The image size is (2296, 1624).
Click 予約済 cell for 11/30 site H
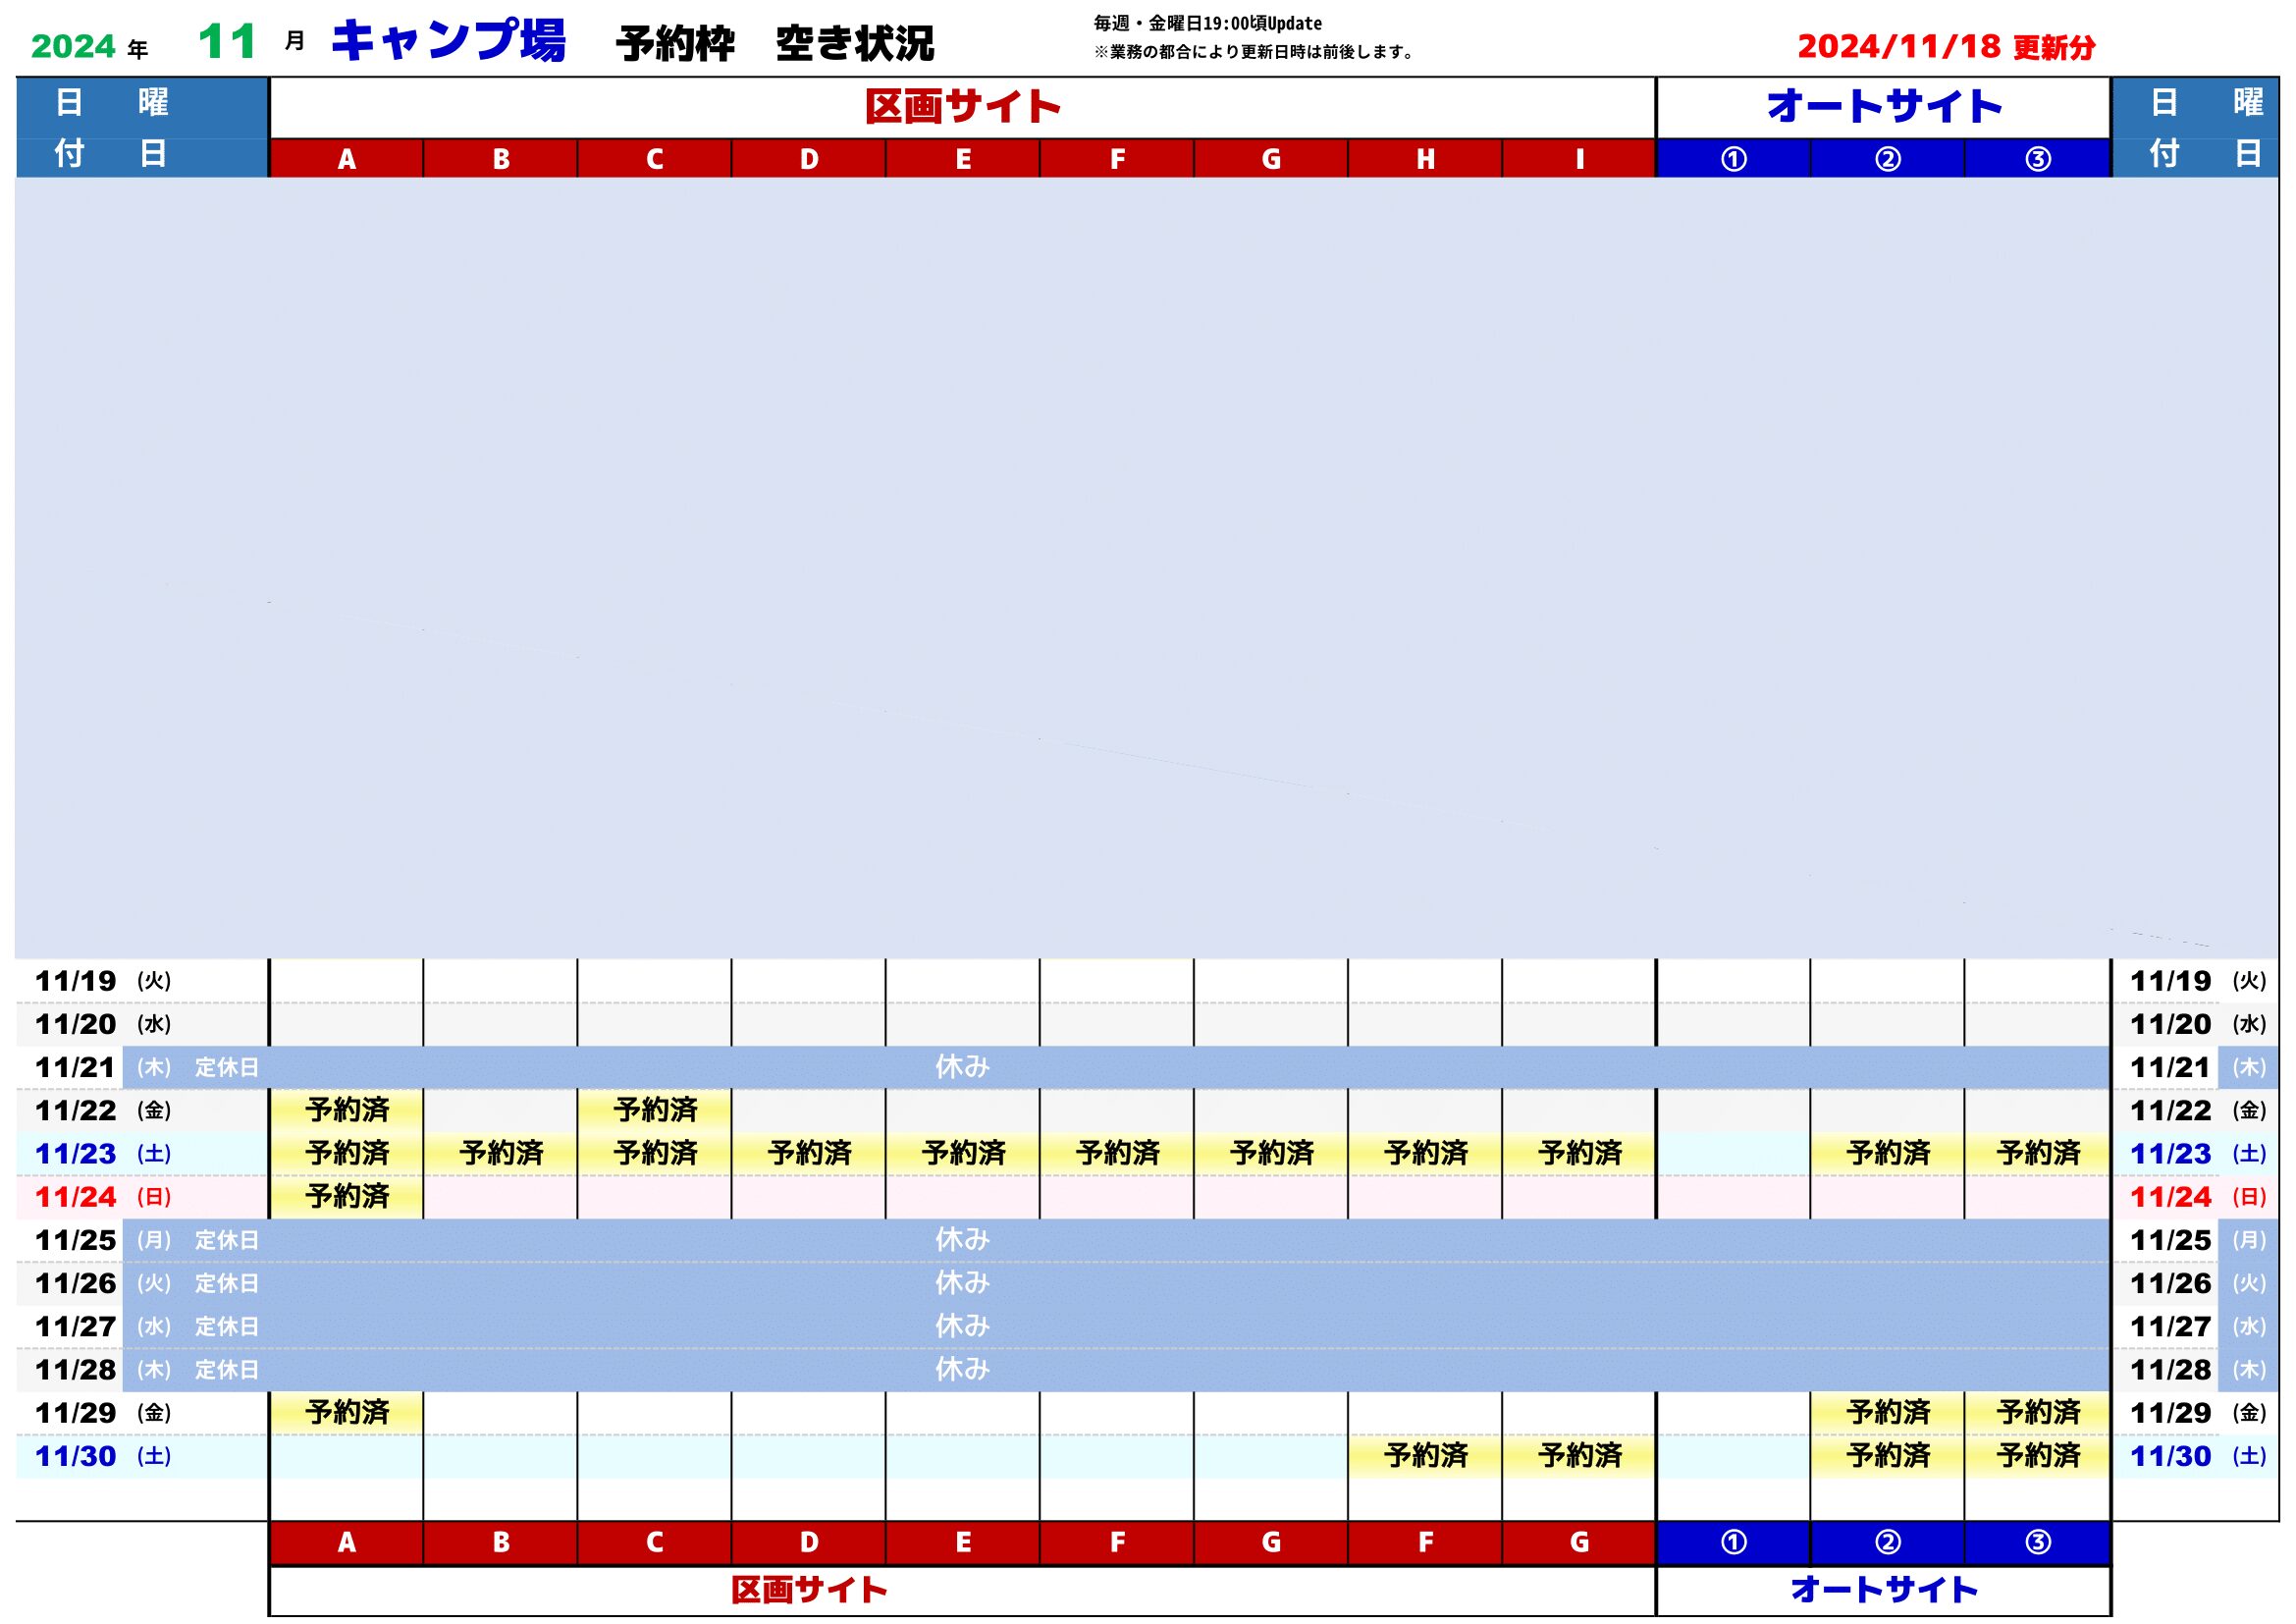(x=1425, y=1456)
